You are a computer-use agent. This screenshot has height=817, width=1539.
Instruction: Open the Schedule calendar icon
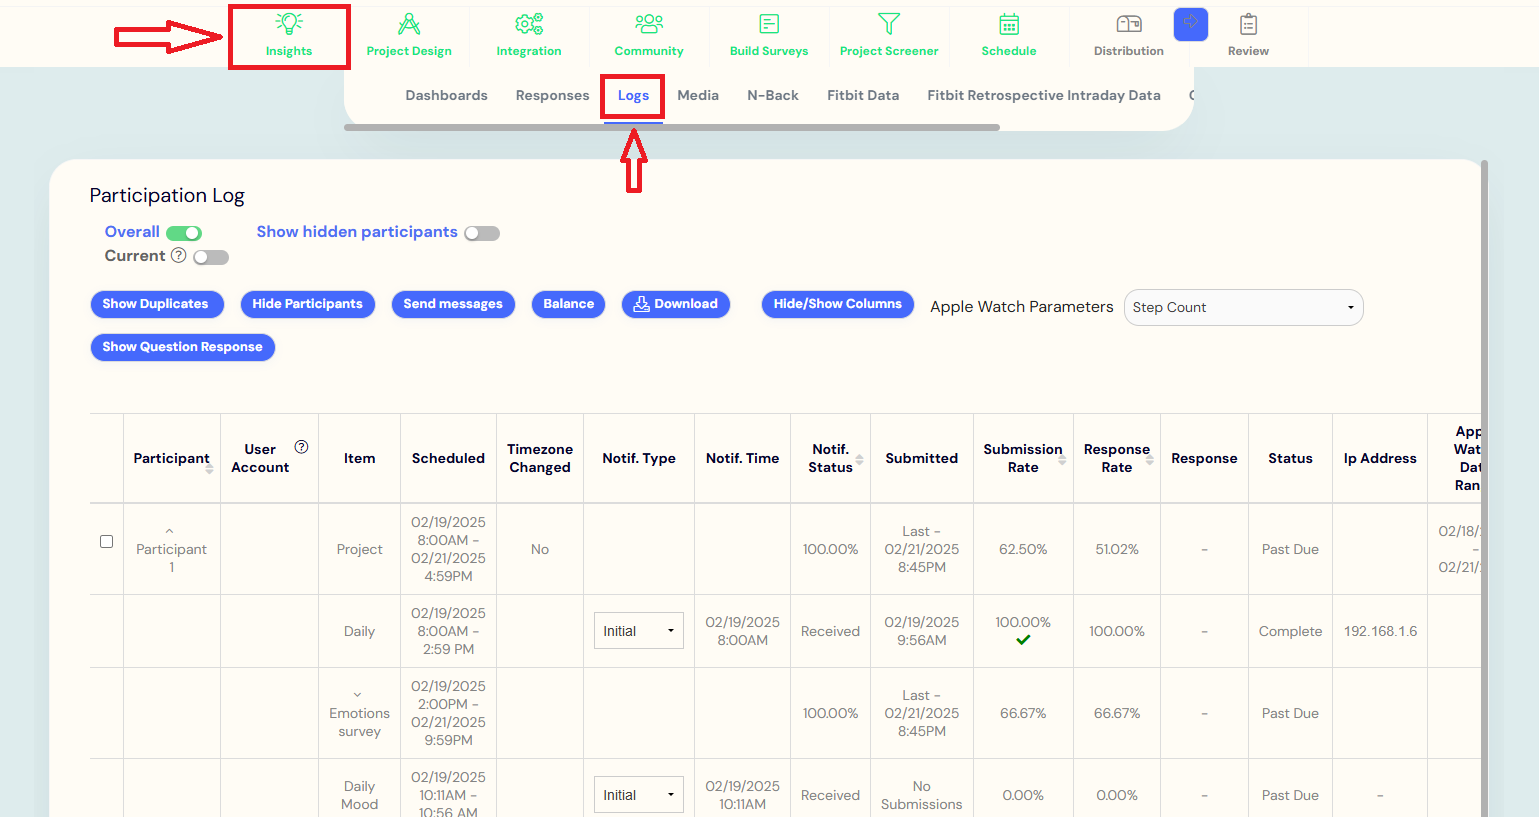point(1009,24)
